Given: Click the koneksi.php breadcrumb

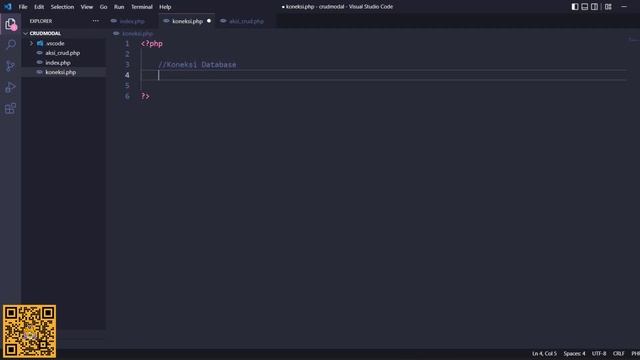Looking at the screenshot, I should point(138,33).
